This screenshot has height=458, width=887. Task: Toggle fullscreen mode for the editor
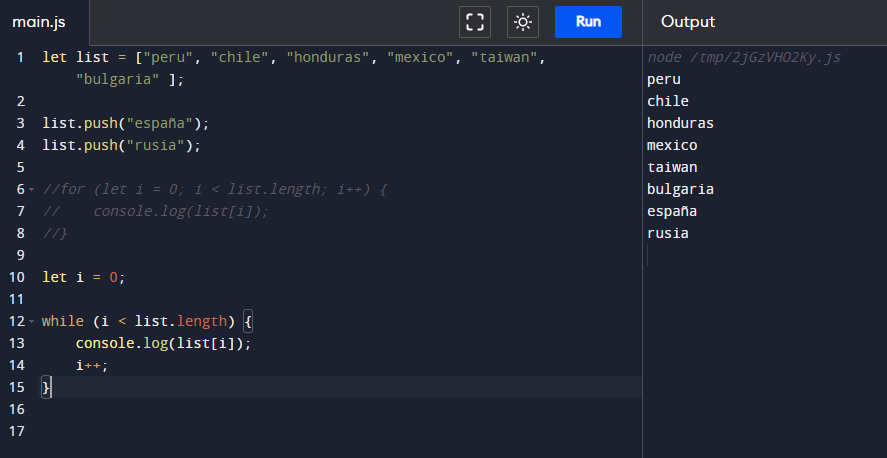click(x=475, y=22)
